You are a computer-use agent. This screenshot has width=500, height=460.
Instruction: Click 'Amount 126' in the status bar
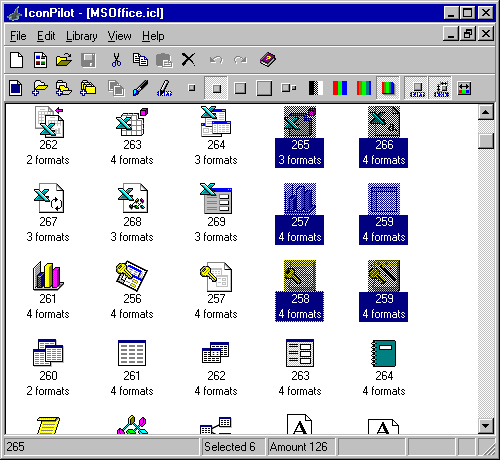(x=298, y=447)
